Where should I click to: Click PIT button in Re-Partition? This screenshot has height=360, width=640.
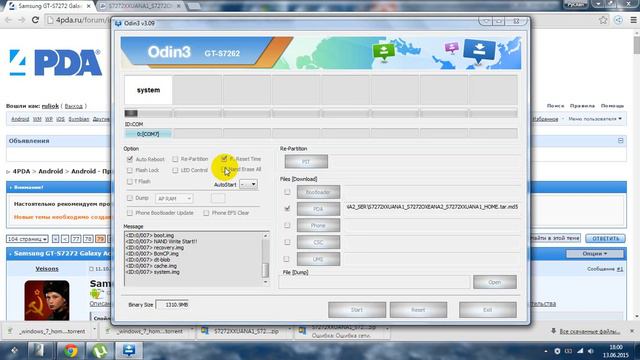point(306,162)
